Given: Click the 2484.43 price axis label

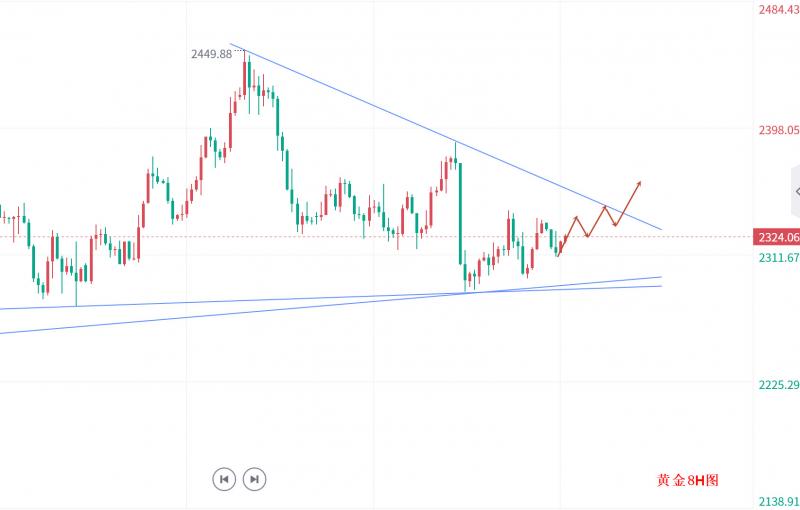Looking at the screenshot, I should (778, 10).
